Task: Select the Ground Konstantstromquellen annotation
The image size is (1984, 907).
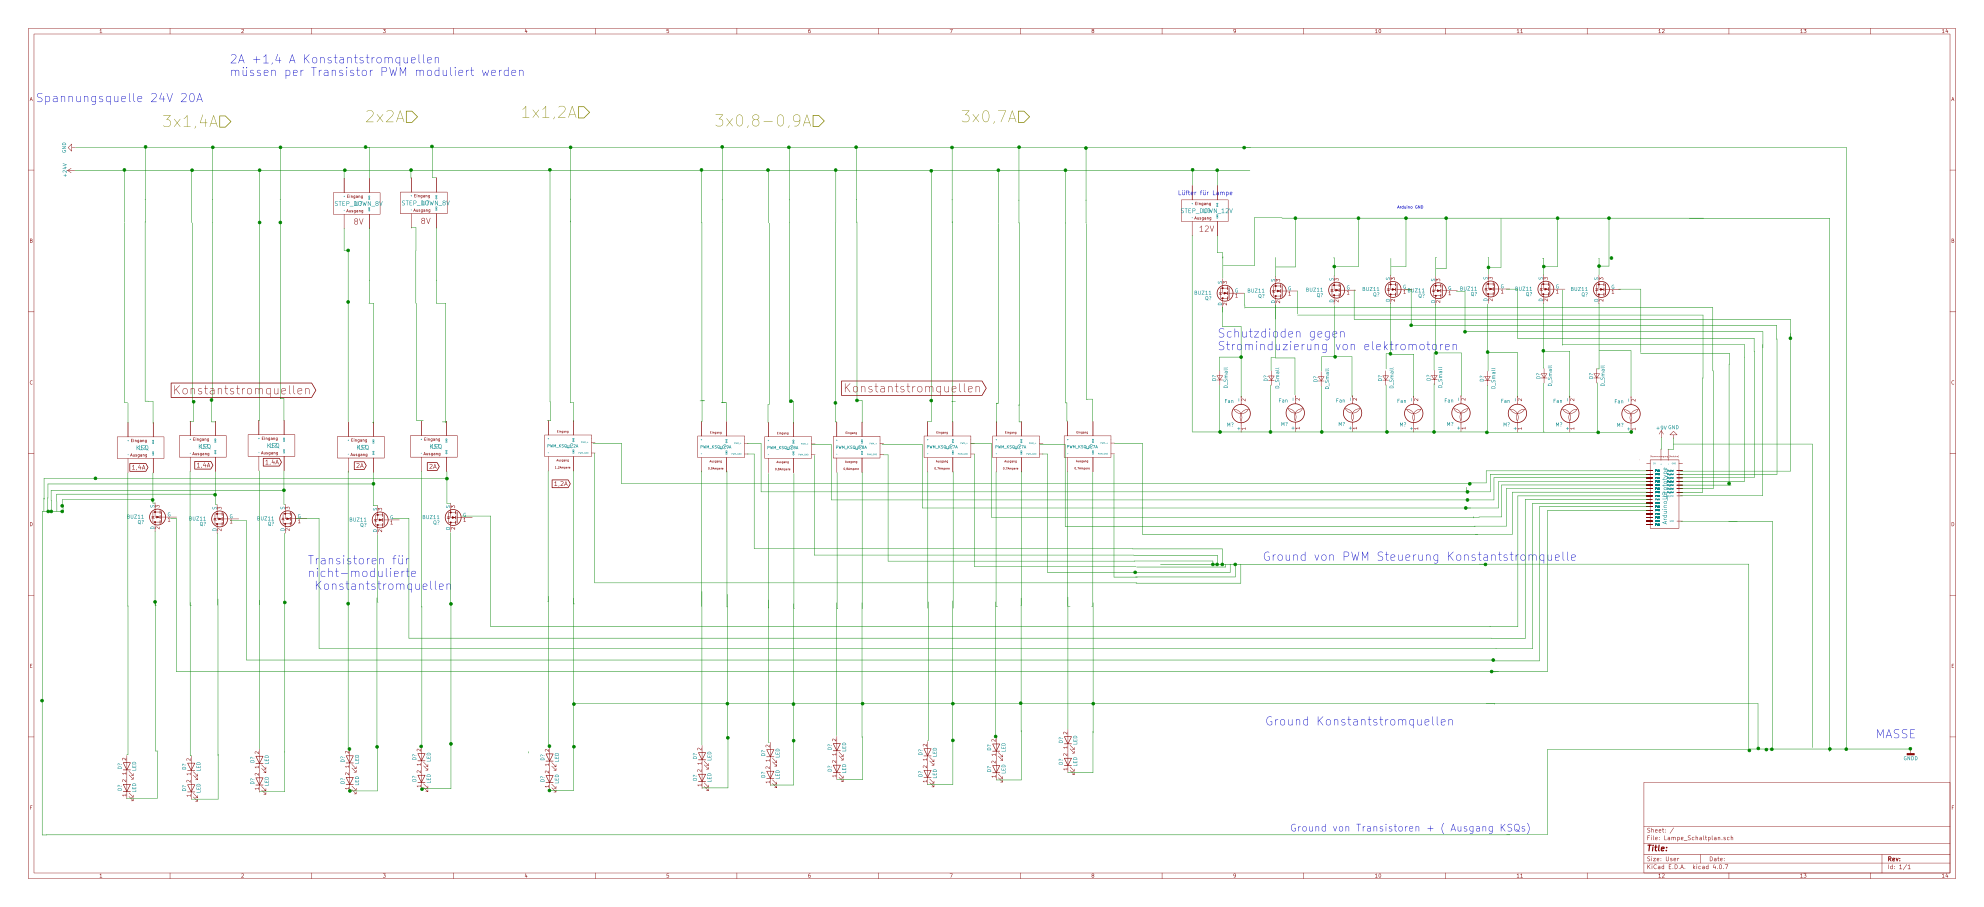Action: pyautogui.click(x=1359, y=721)
